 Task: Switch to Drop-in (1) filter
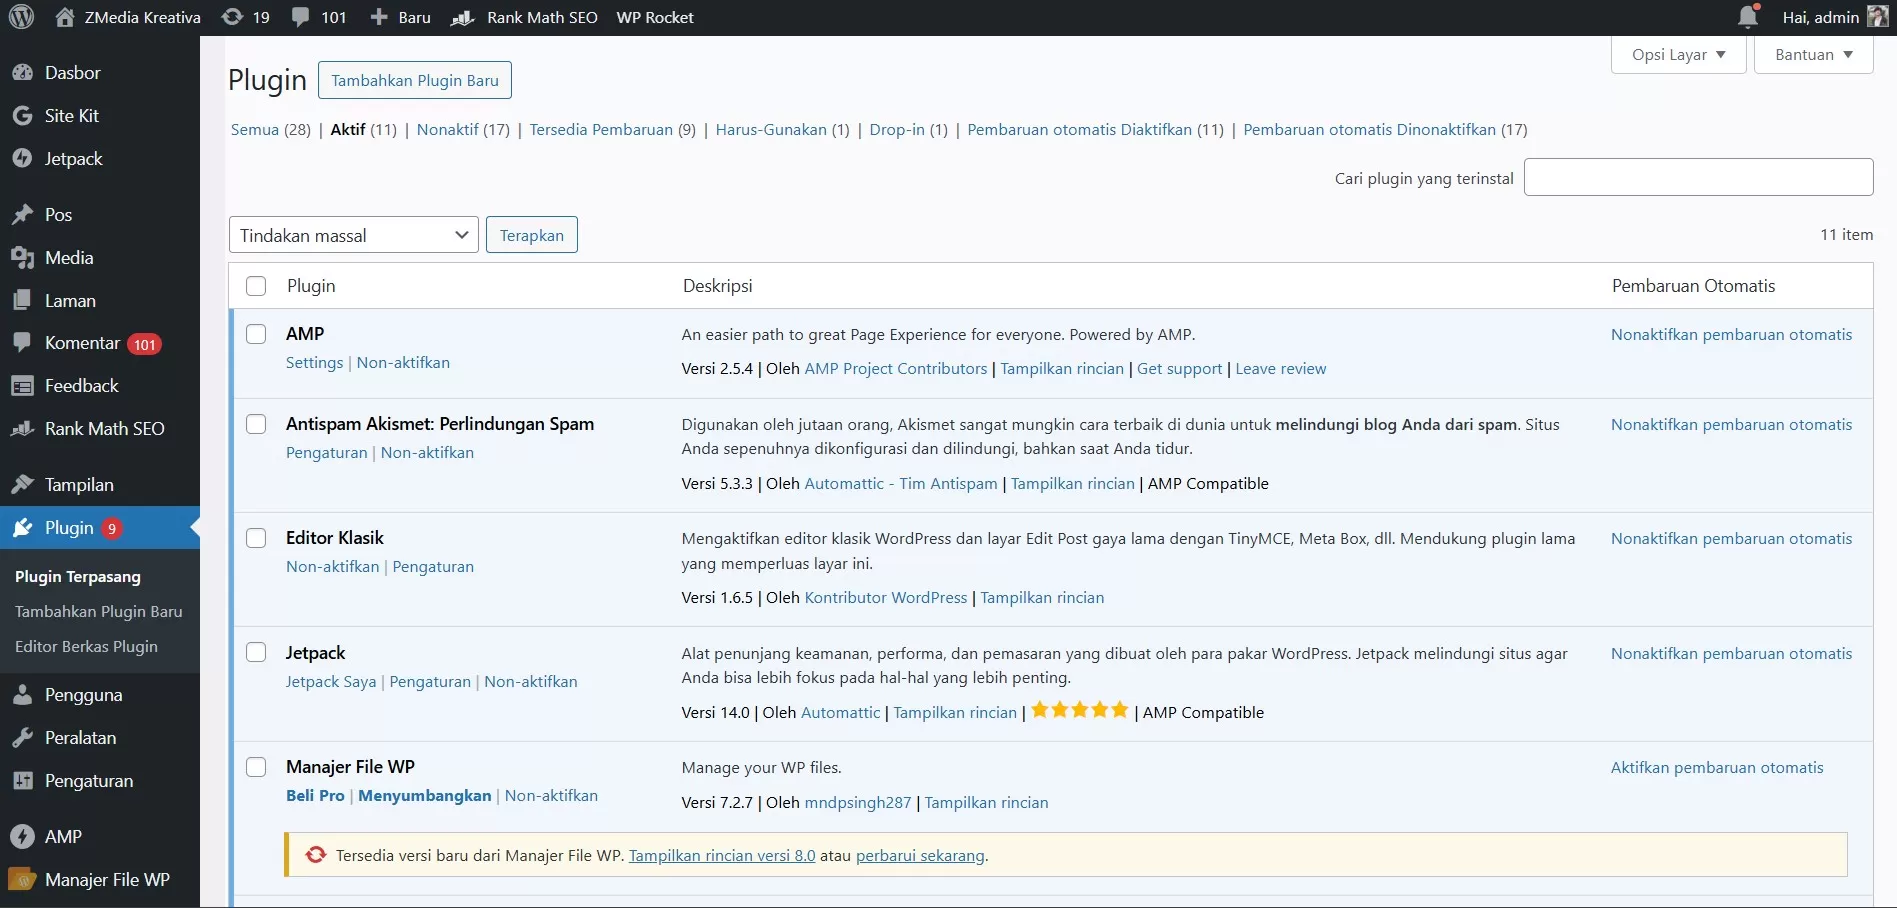(908, 130)
